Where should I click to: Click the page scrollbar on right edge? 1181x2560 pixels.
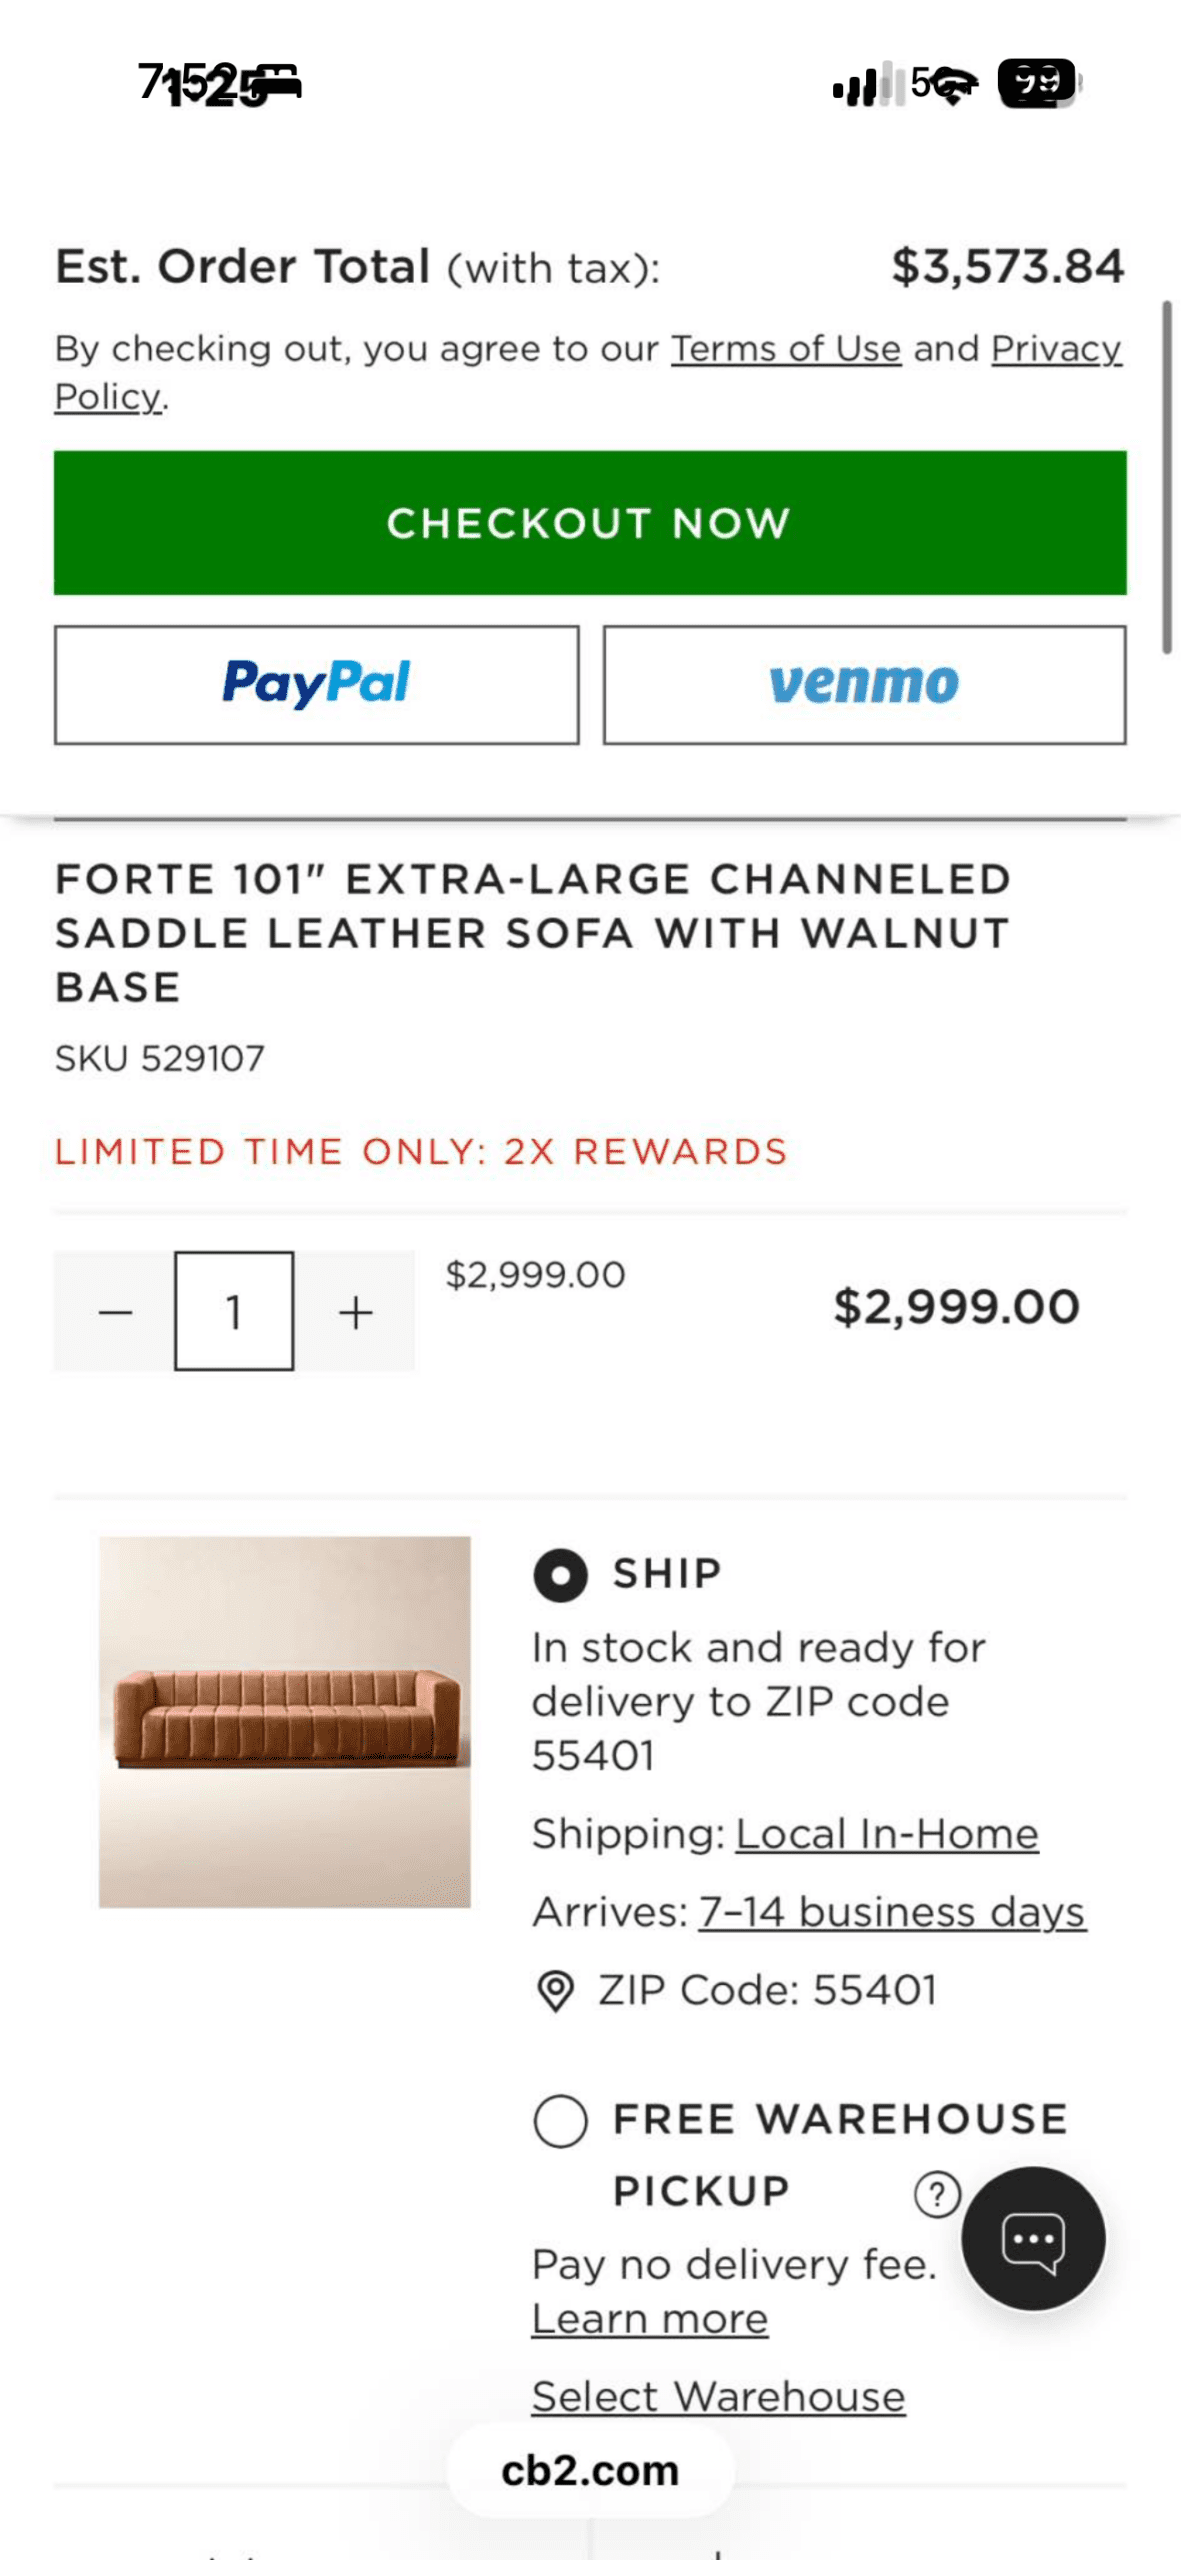(1166, 477)
